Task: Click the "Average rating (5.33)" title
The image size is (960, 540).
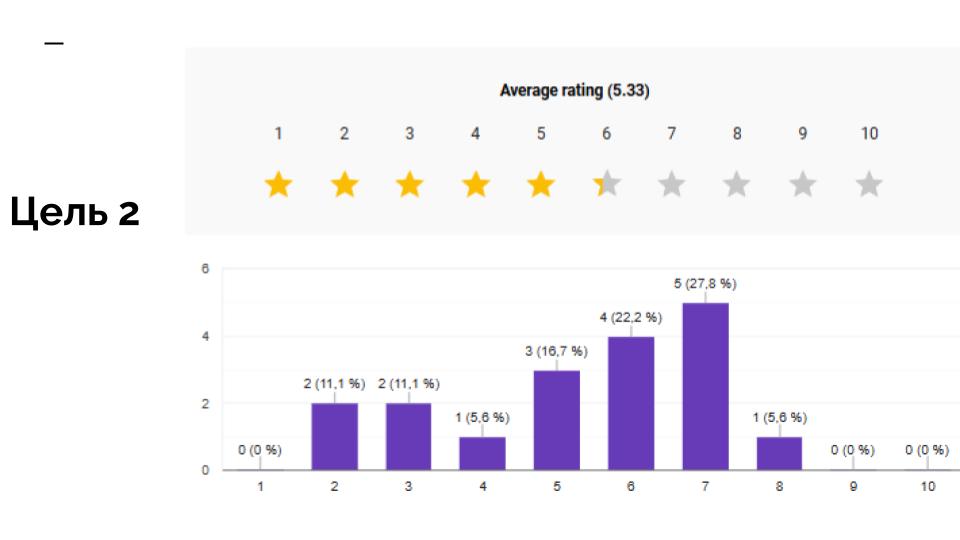Action: (575, 92)
